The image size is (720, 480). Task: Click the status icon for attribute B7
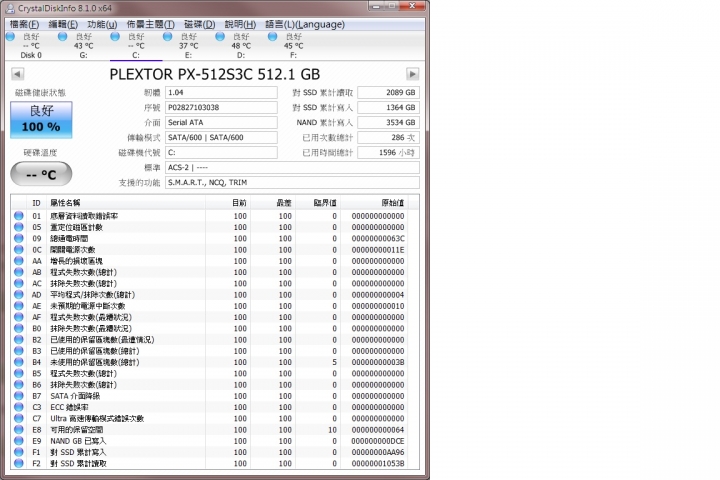point(19,395)
